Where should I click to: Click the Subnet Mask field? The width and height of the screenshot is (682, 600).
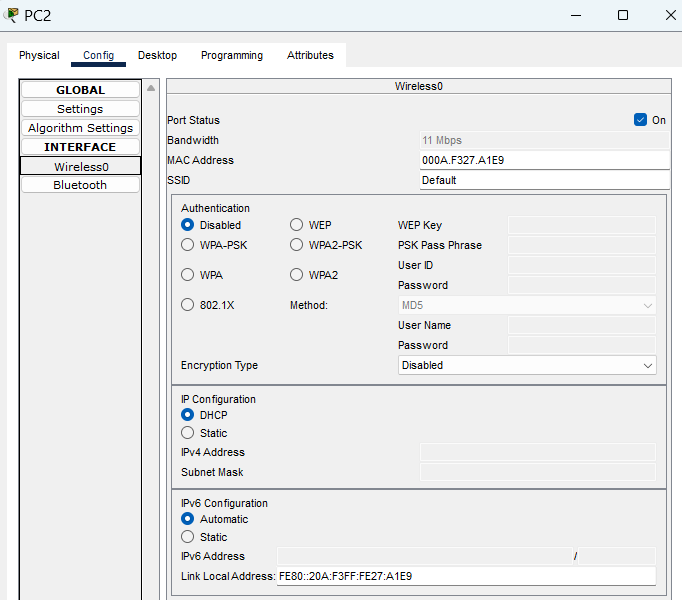click(x=538, y=473)
